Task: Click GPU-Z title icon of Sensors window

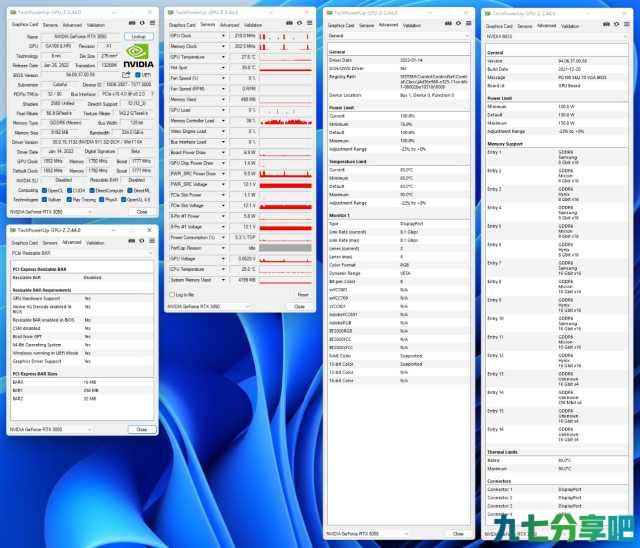Action: click(x=171, y=13)
